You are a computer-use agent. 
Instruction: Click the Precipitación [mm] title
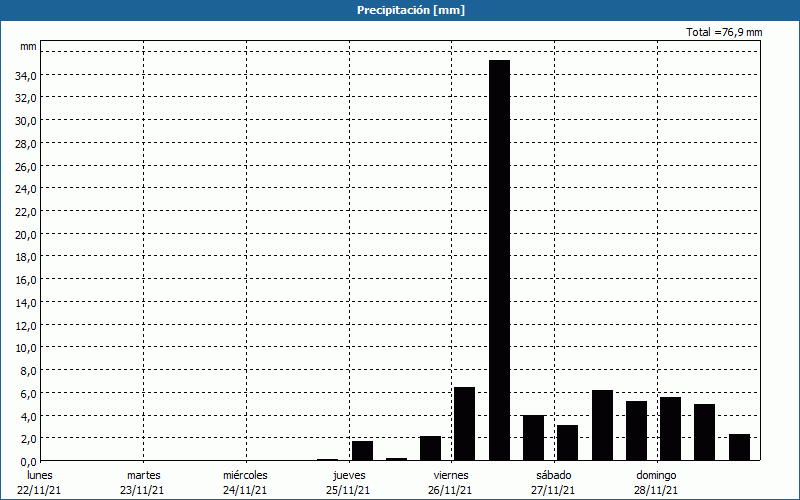pyautogui.click(x=411, y=10)
